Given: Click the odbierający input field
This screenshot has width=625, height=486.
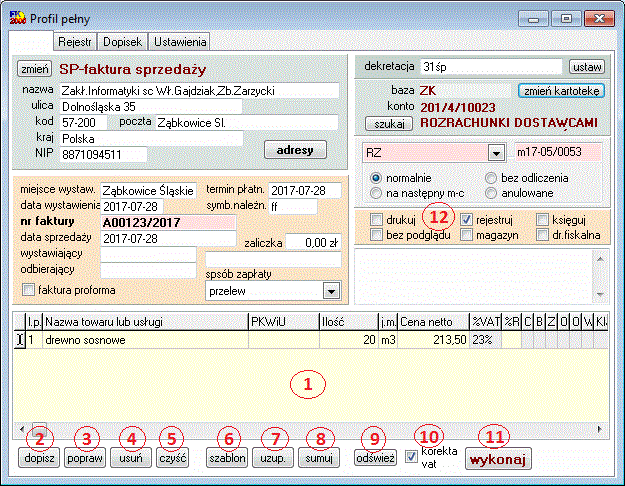Looking at the screenshot, I should click(x=148, y=270).
